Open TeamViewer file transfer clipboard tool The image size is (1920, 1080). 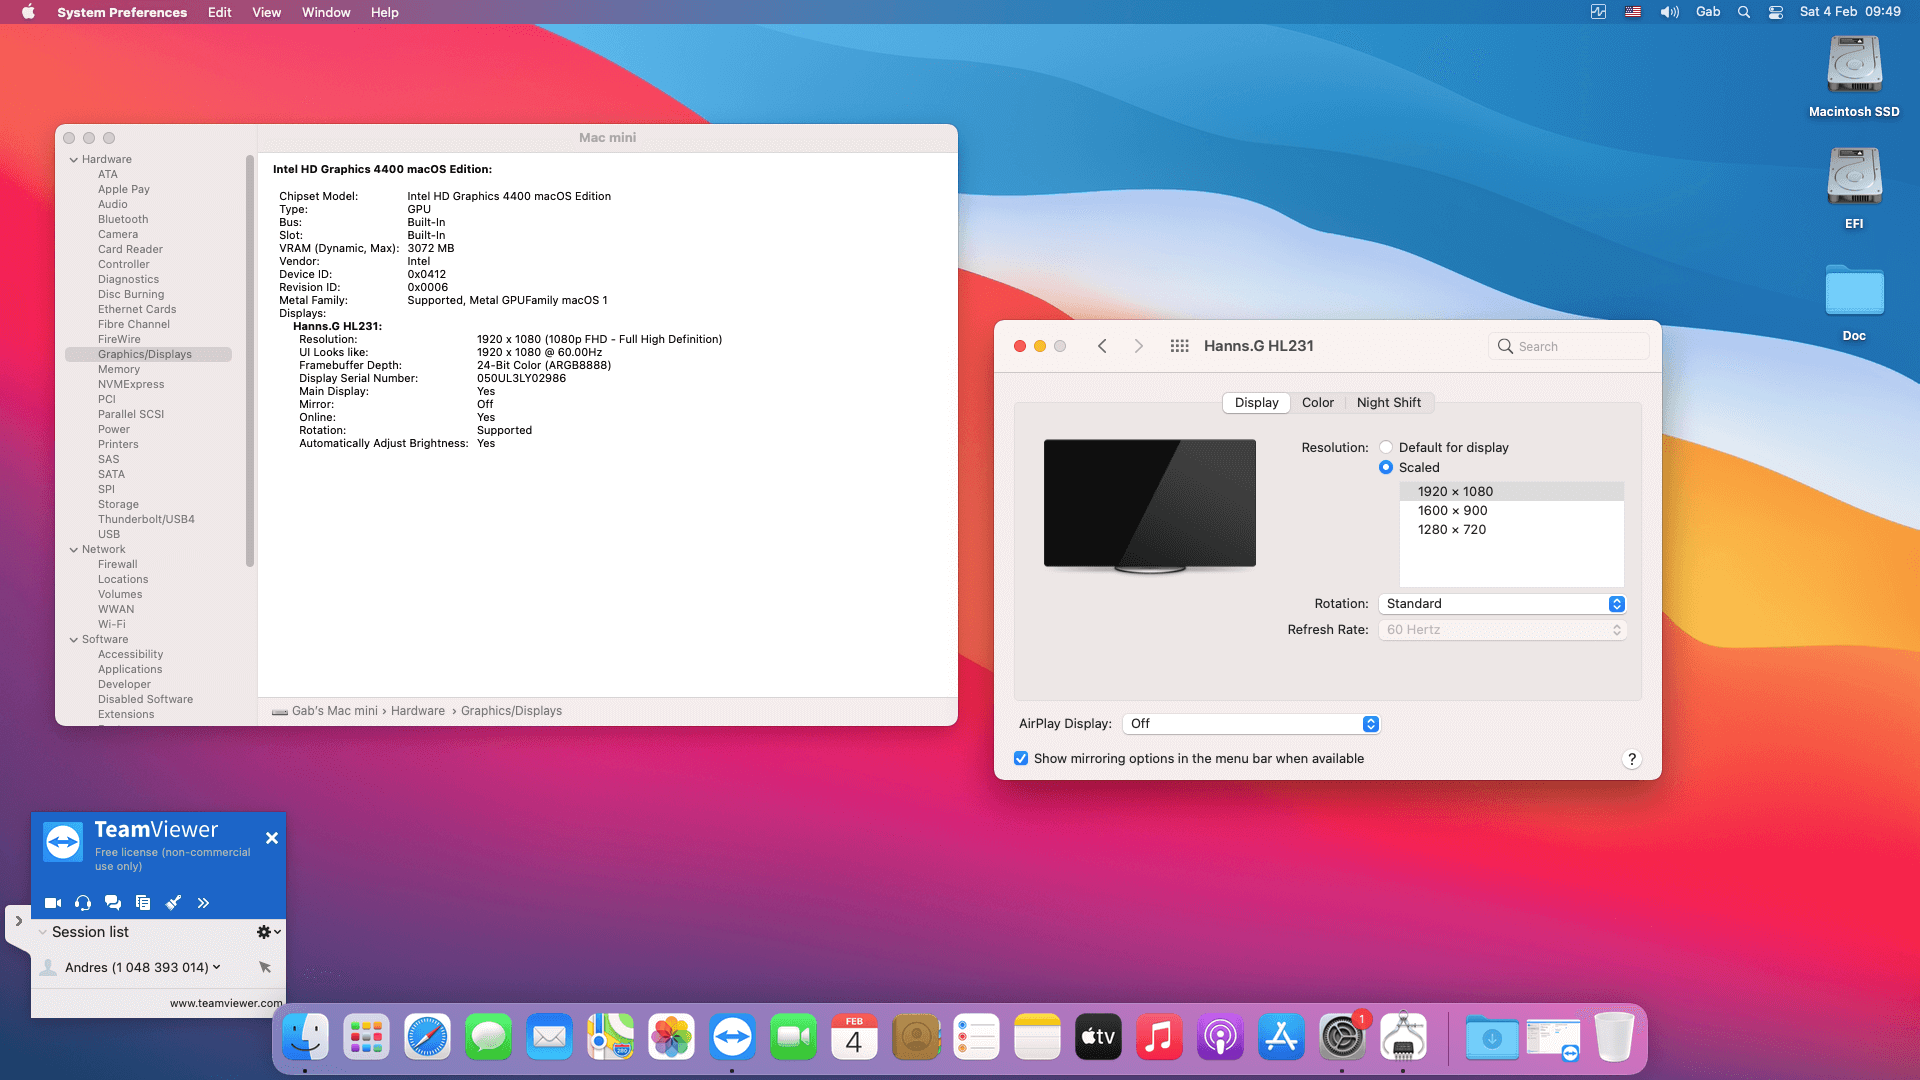click(143, 902)
